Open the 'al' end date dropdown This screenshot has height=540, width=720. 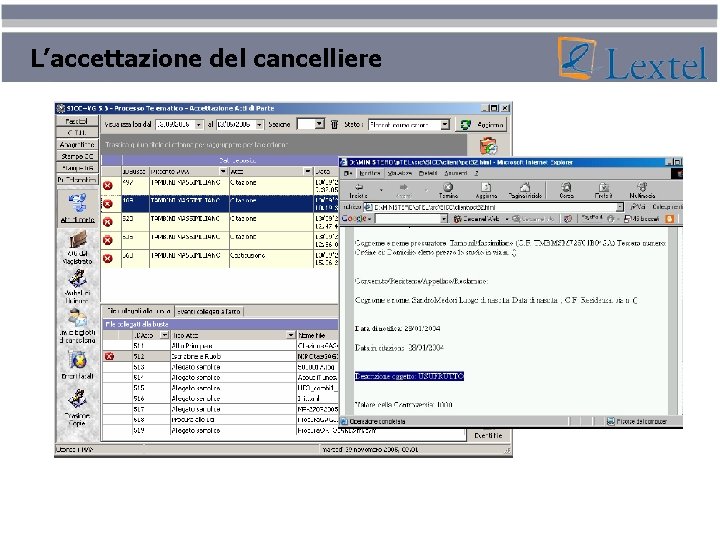259,124
